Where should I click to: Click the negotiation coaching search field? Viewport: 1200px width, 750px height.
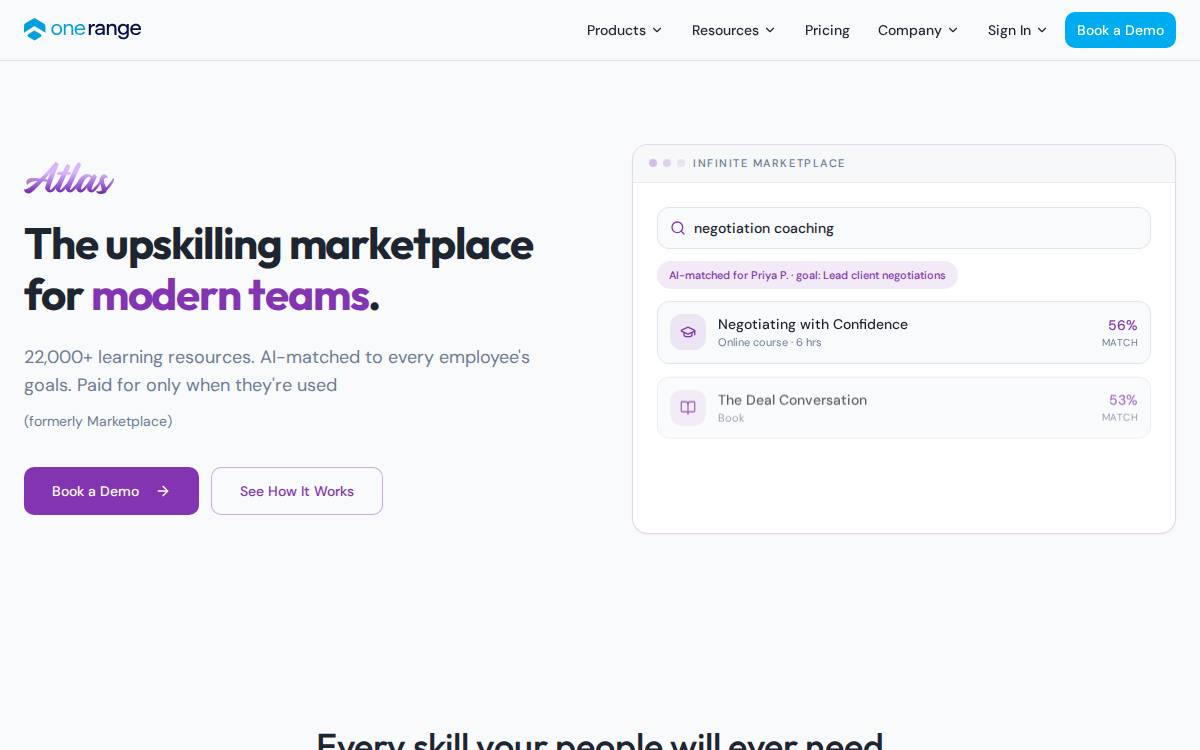tap(904, 228)
